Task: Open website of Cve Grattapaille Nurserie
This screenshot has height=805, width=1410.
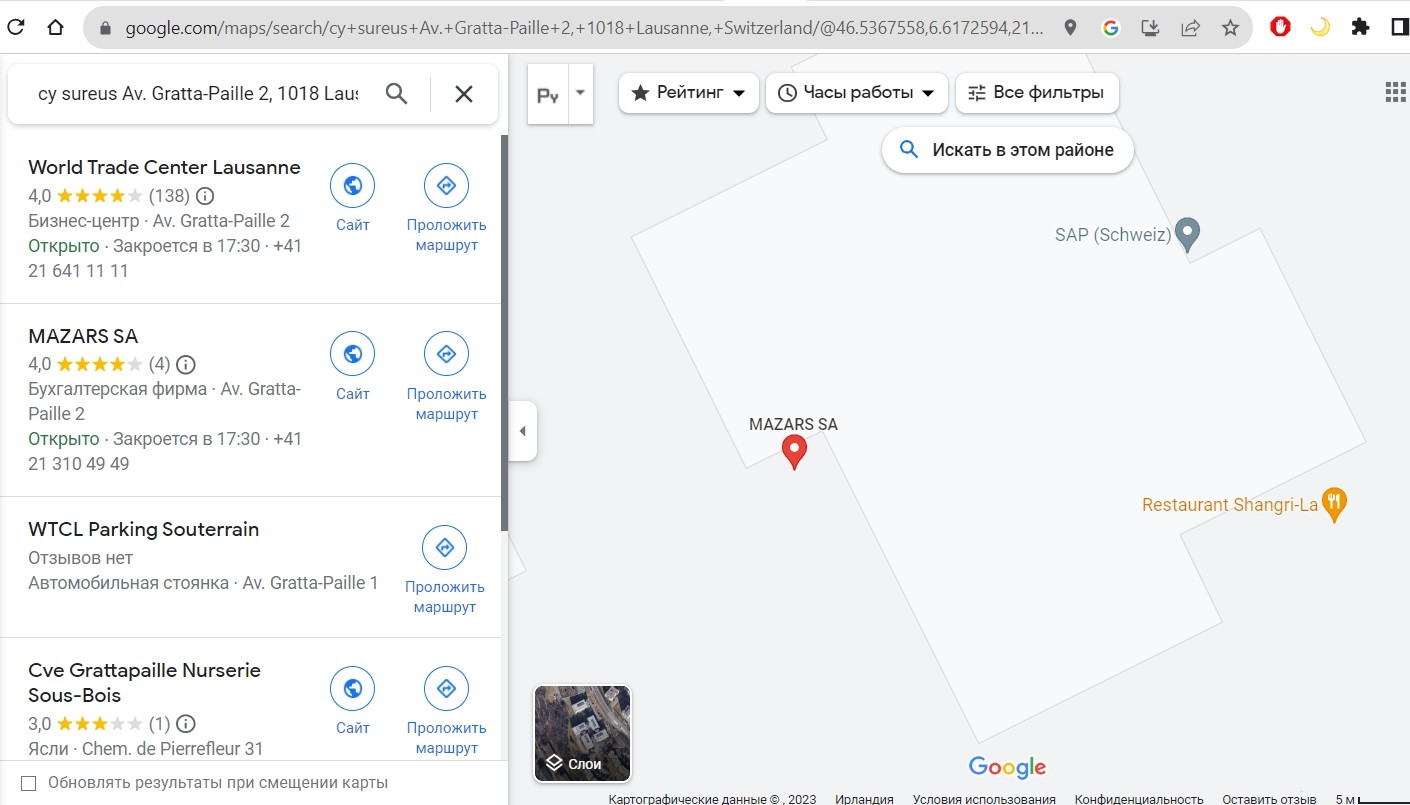Action: pyautogui.click(x=352, y=688)
